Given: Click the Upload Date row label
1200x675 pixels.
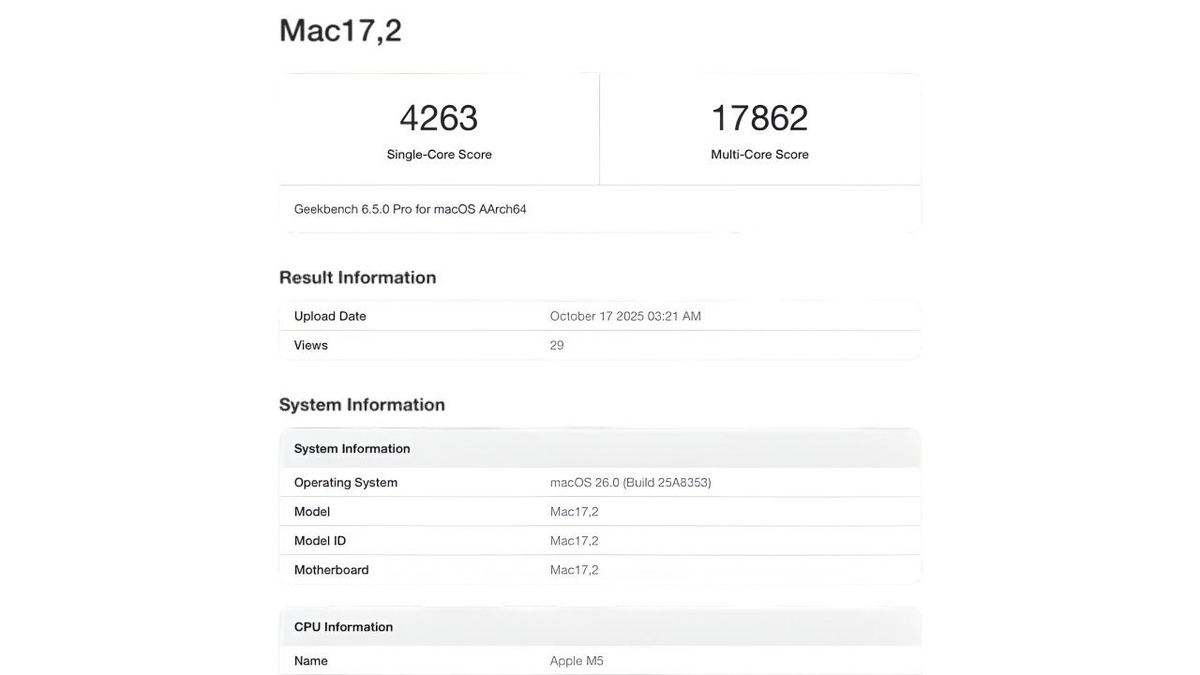Looking at the screenshot, I should pyautogui.click(x=330, y=316).
